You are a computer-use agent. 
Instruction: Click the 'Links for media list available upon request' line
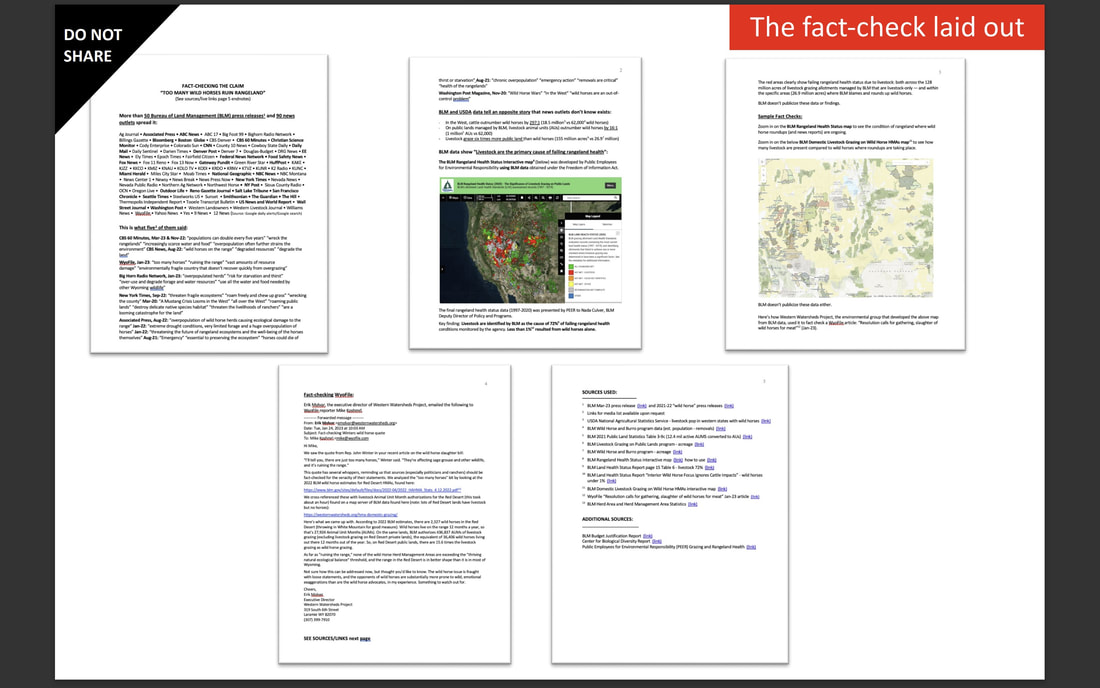point(625,414)
